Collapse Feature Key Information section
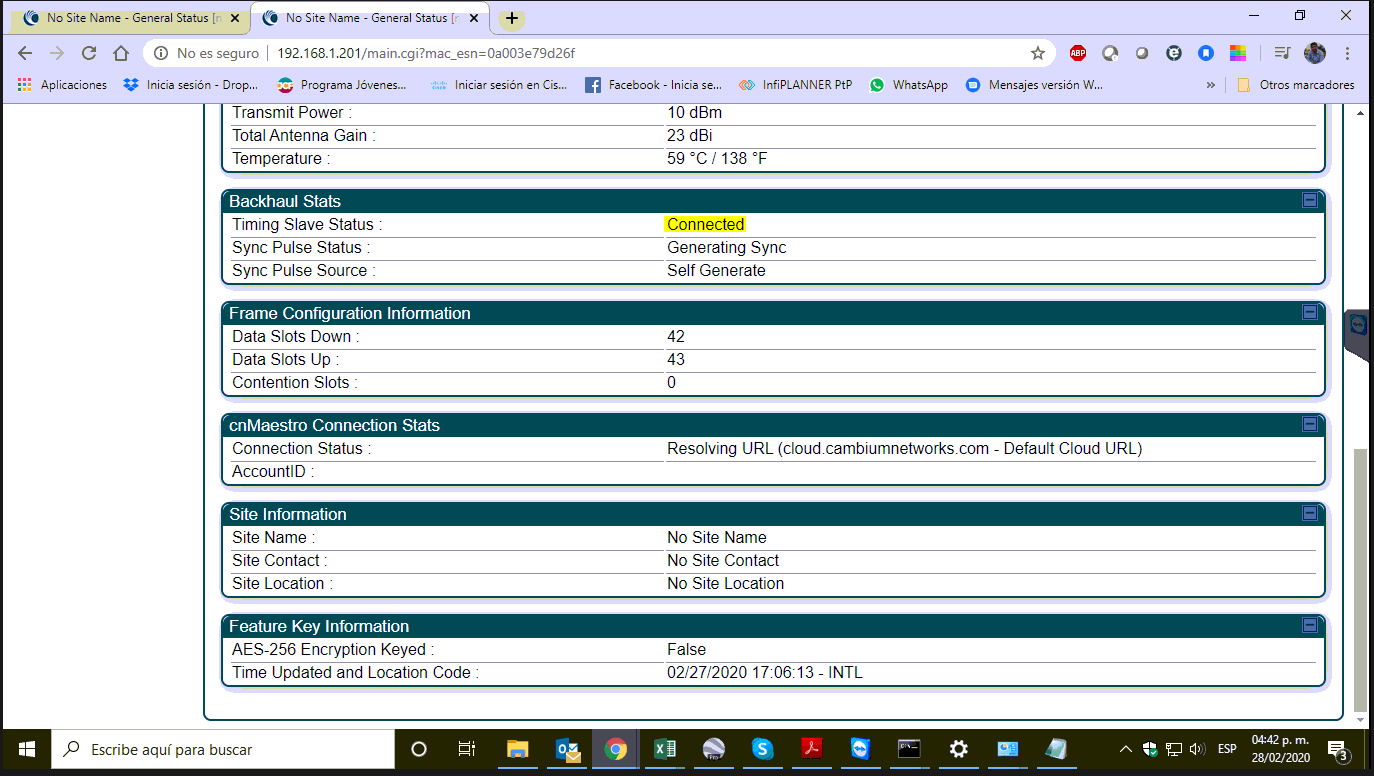The image size is (1374, 776). pyautogui.click(x=1309, y=626)
